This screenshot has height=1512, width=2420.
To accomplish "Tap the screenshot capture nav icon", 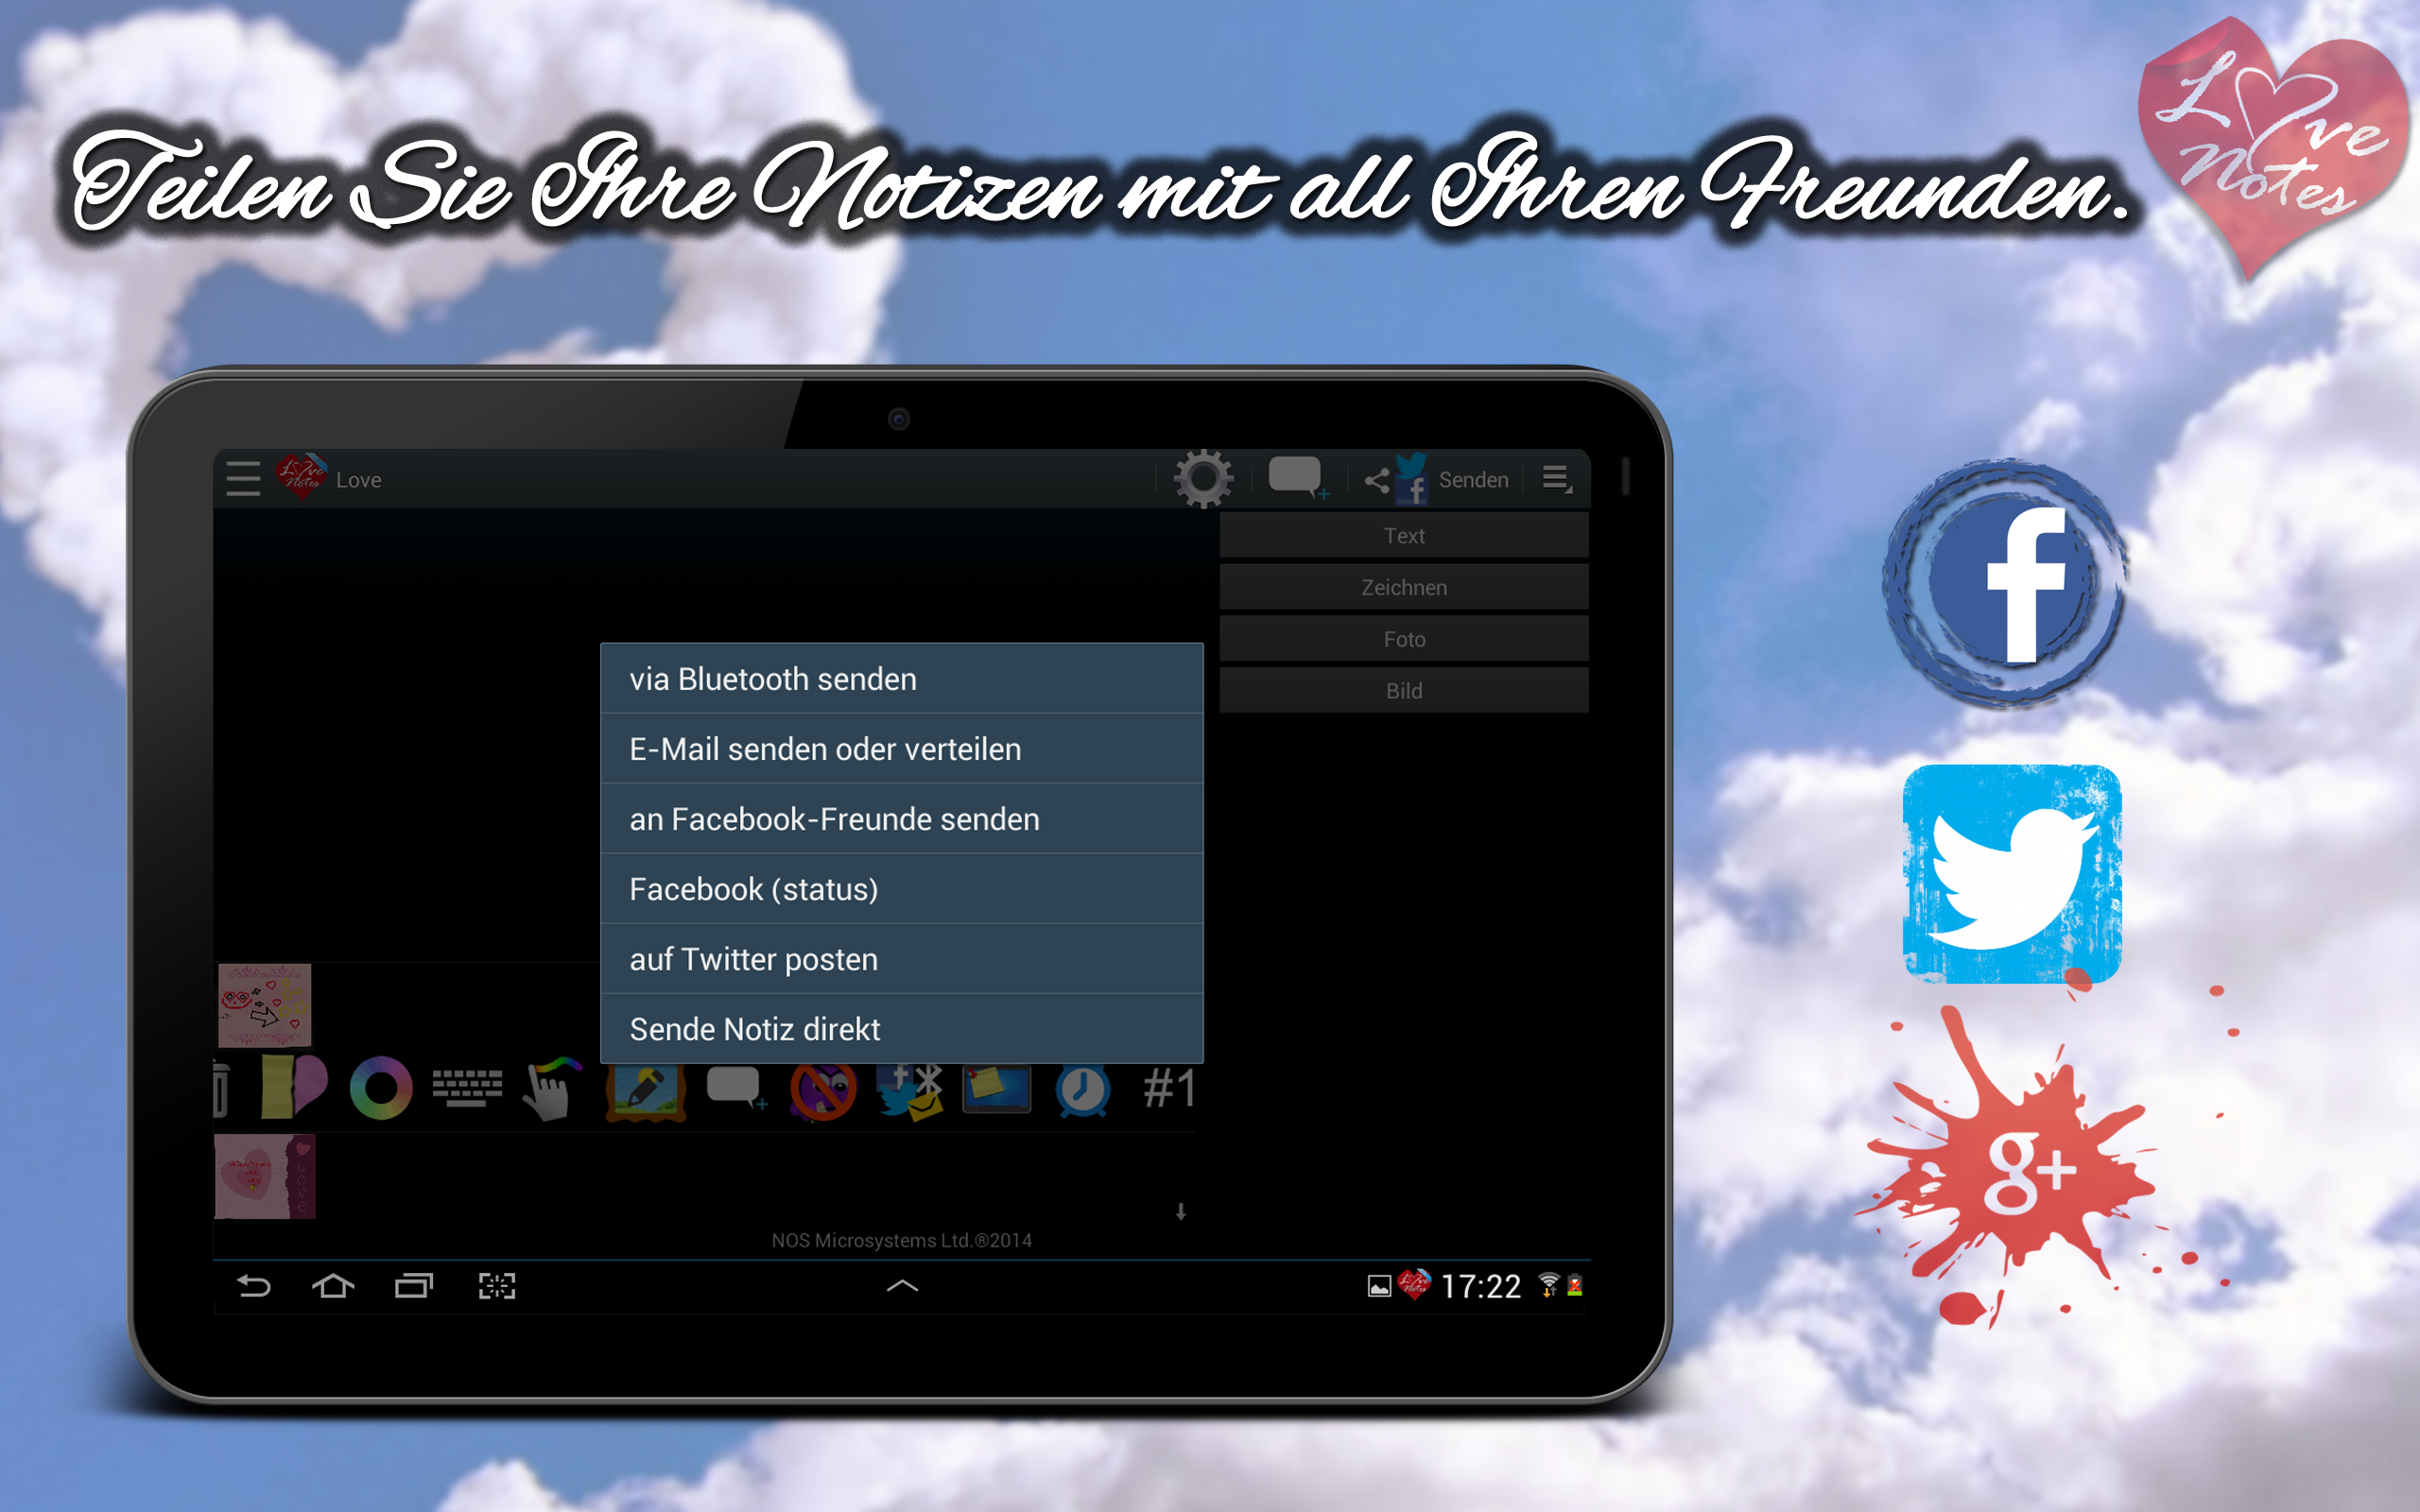I will [x=497, y=1286].
